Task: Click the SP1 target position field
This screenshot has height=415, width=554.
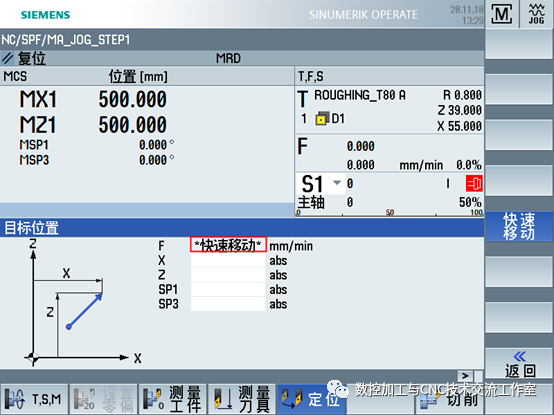Action: point(228,290)
